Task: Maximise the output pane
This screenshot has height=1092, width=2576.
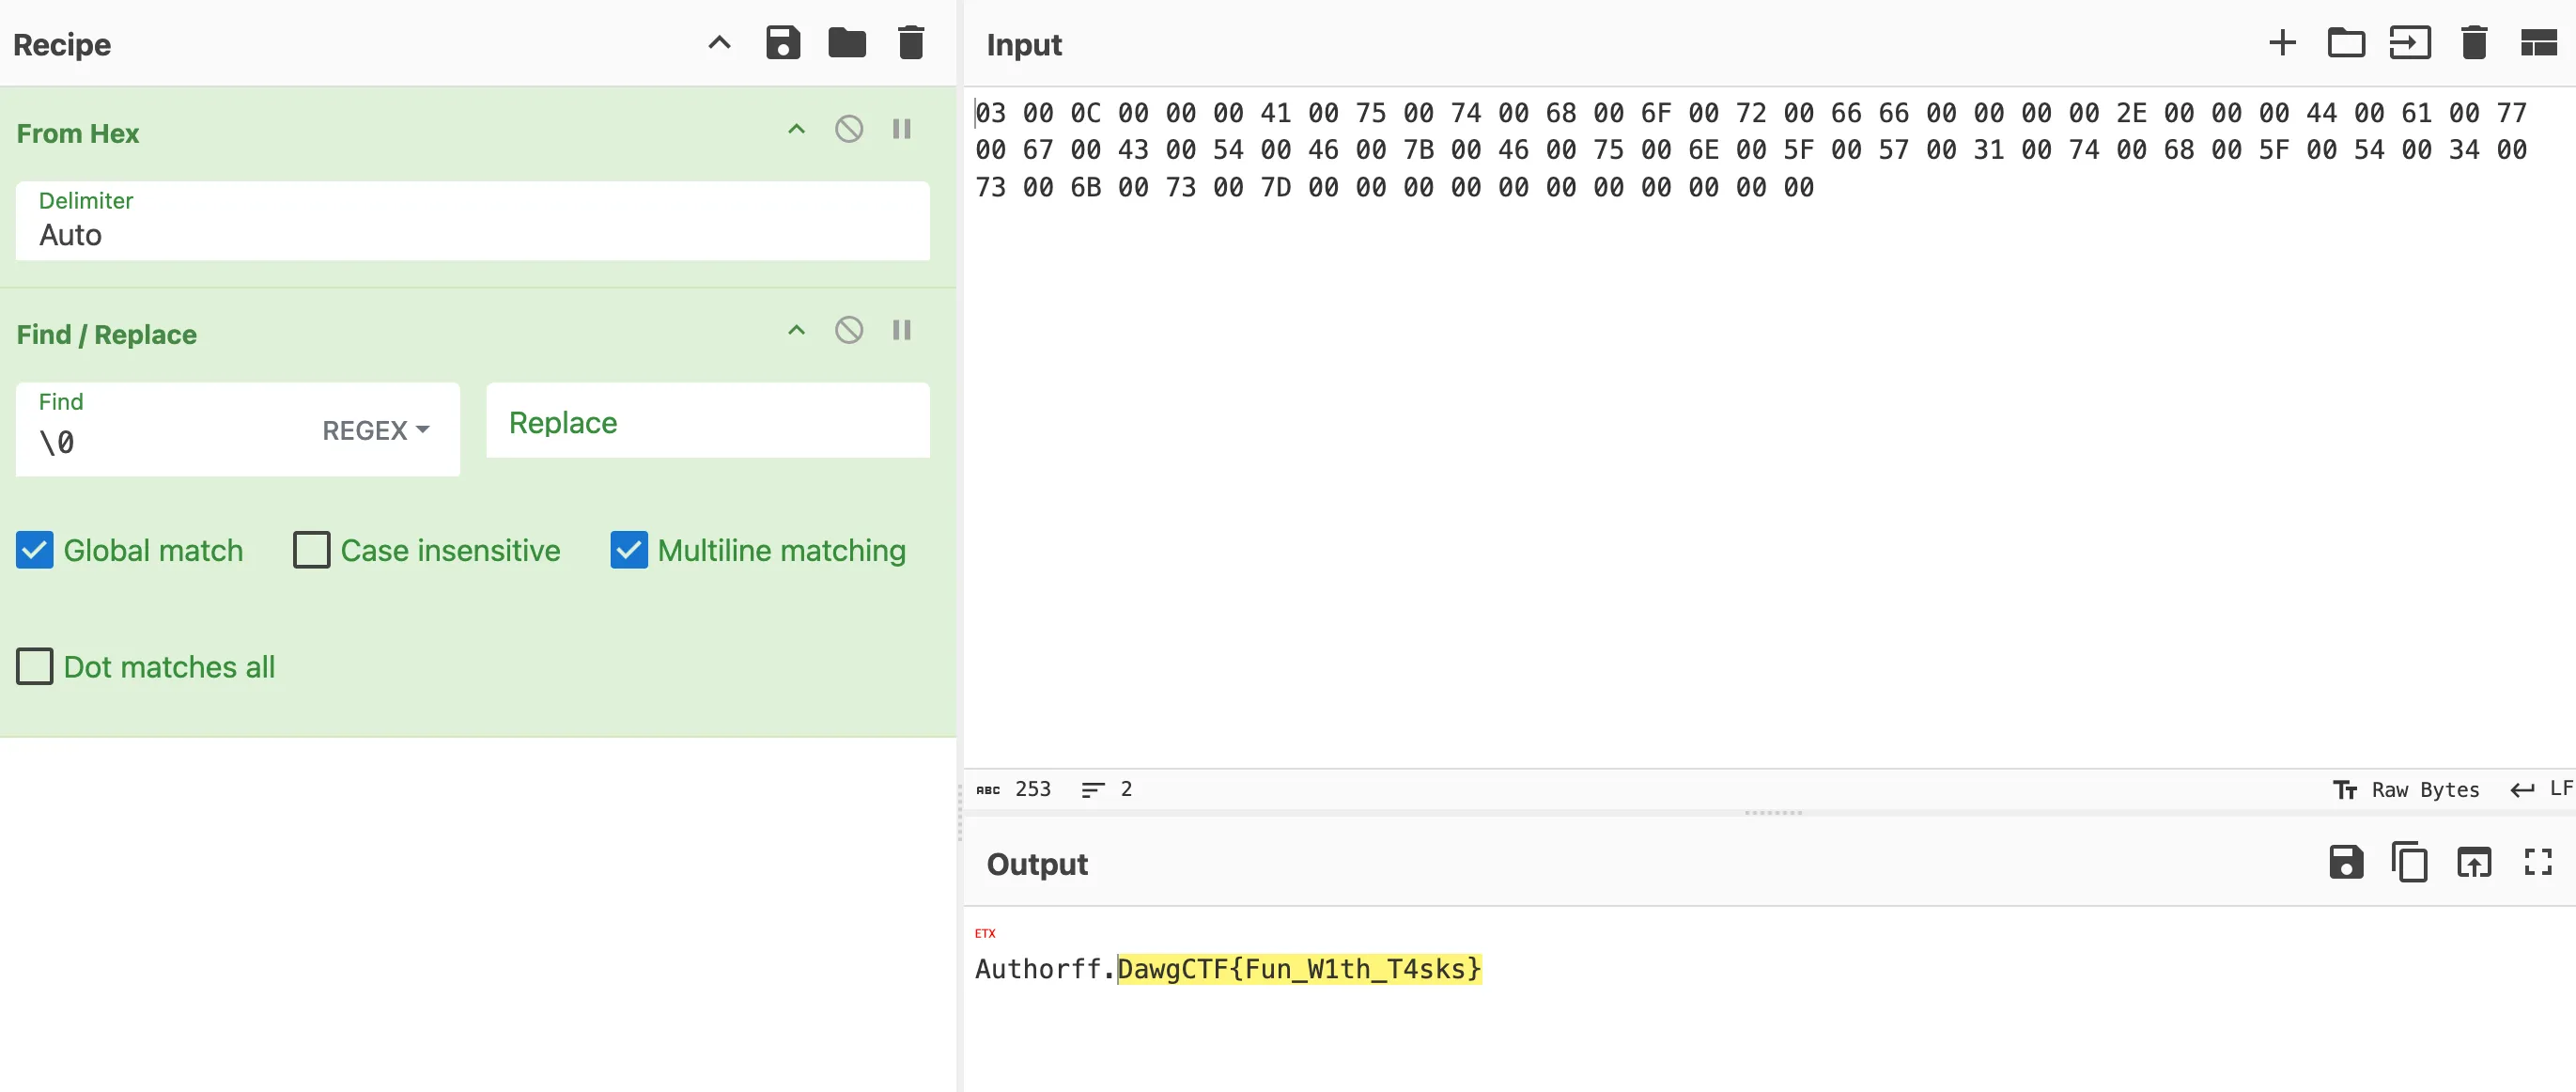Action: click(x=2537, y=862)
